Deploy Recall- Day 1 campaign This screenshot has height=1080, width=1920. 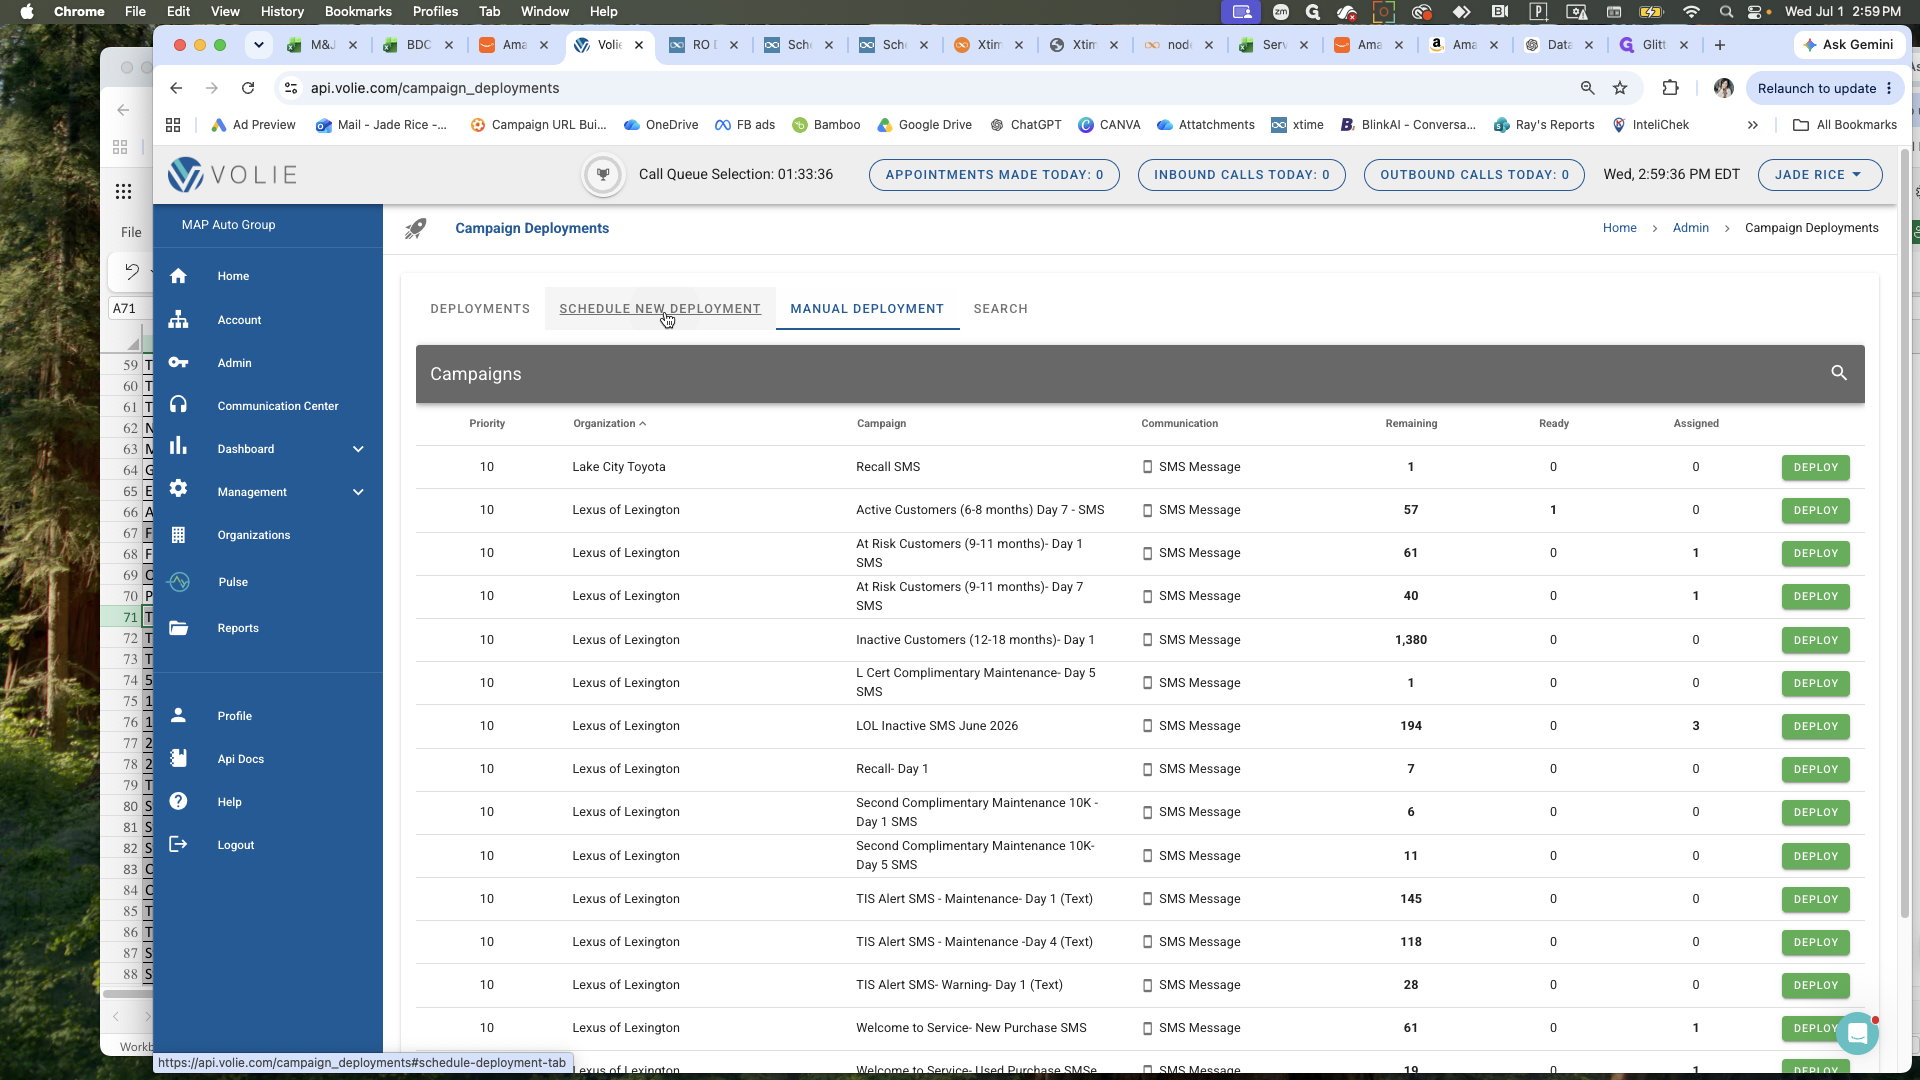1815,770
